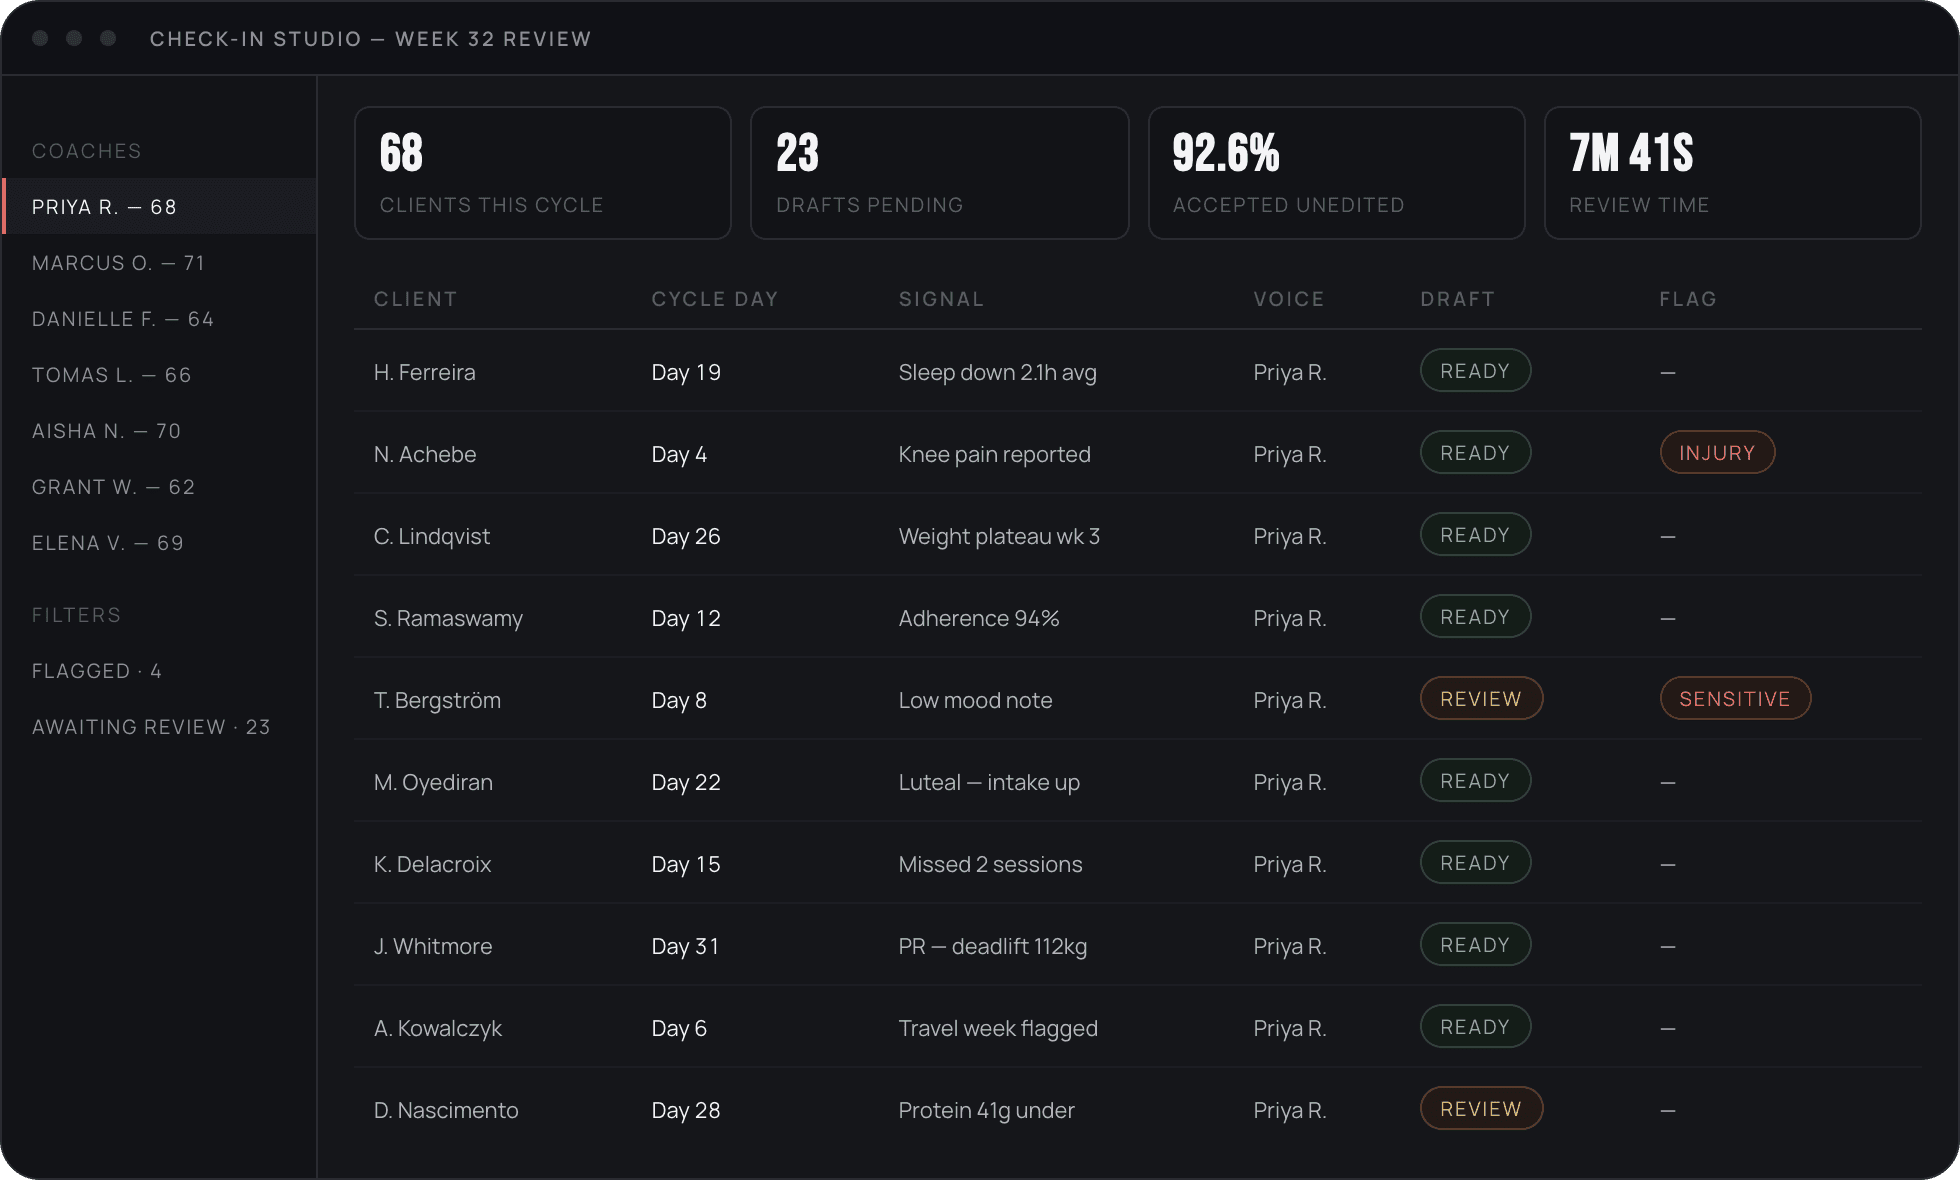This screenshot has height=1182, width=1960.
Task: Open Danielle F. coach list
Action: [160, 319]
